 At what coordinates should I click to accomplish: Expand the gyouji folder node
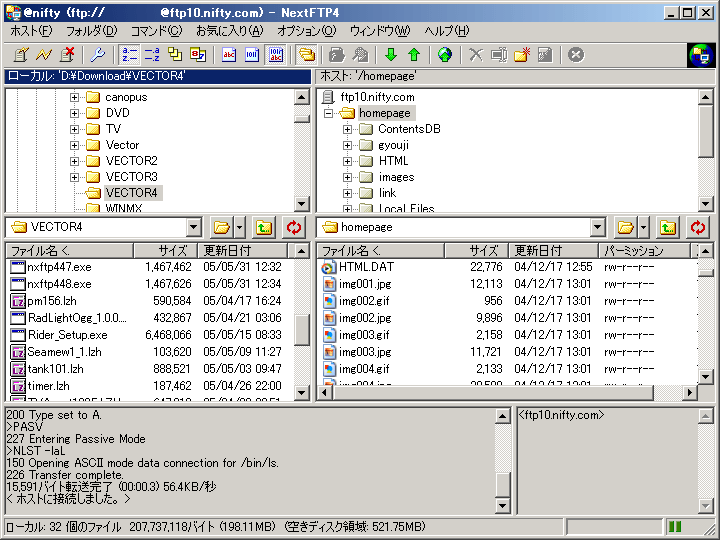[347, 146]
